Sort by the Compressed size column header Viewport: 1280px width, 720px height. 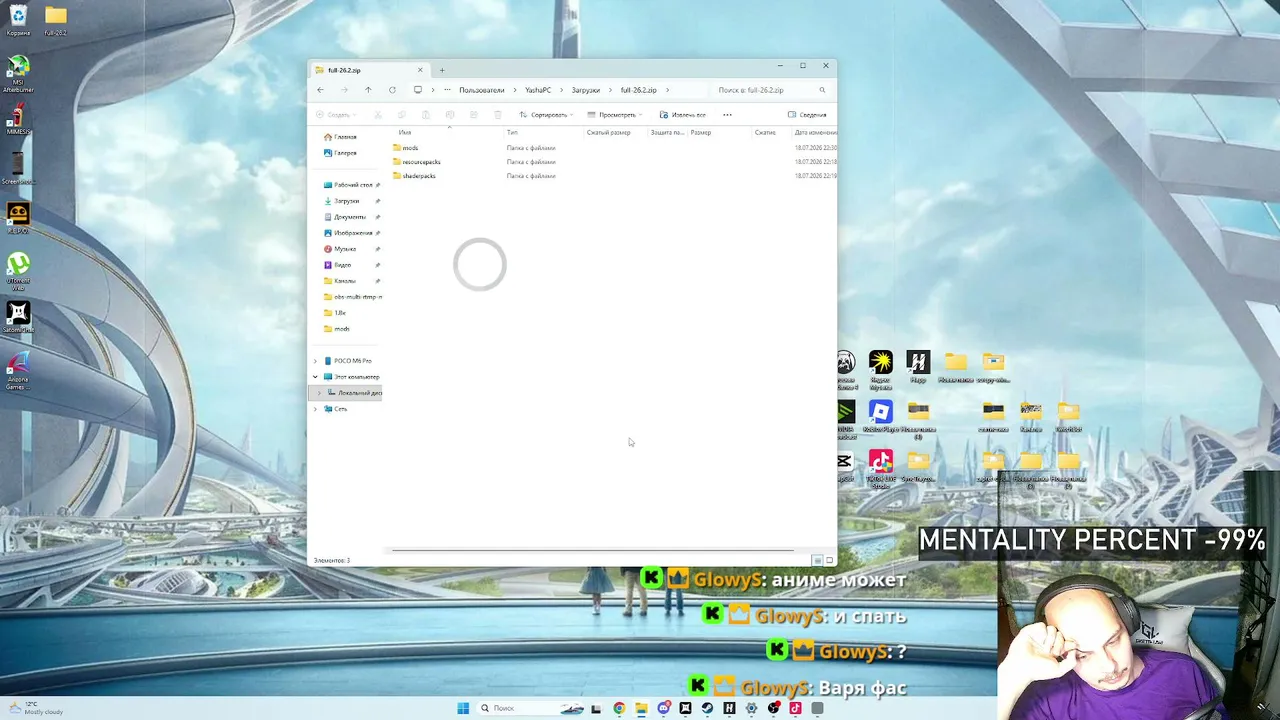pos(608,132)
